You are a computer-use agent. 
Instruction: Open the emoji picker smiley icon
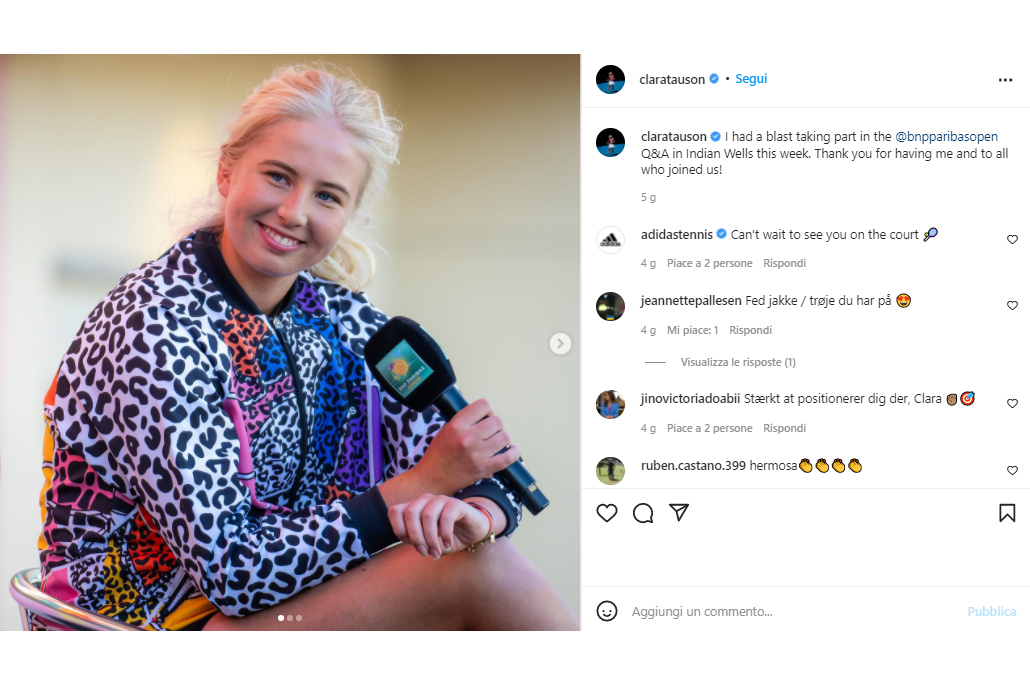click(x=606, y=611)
